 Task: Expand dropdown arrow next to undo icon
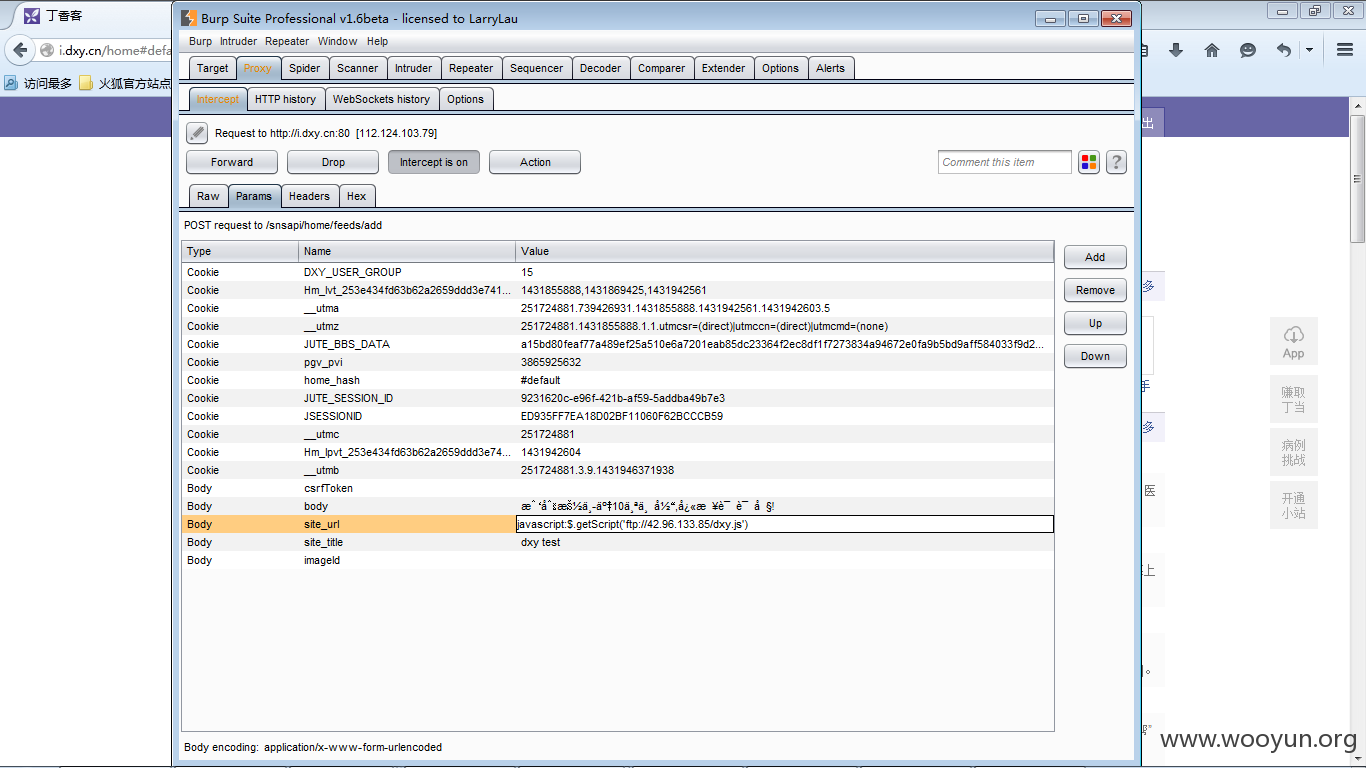tap(1309, 50)
